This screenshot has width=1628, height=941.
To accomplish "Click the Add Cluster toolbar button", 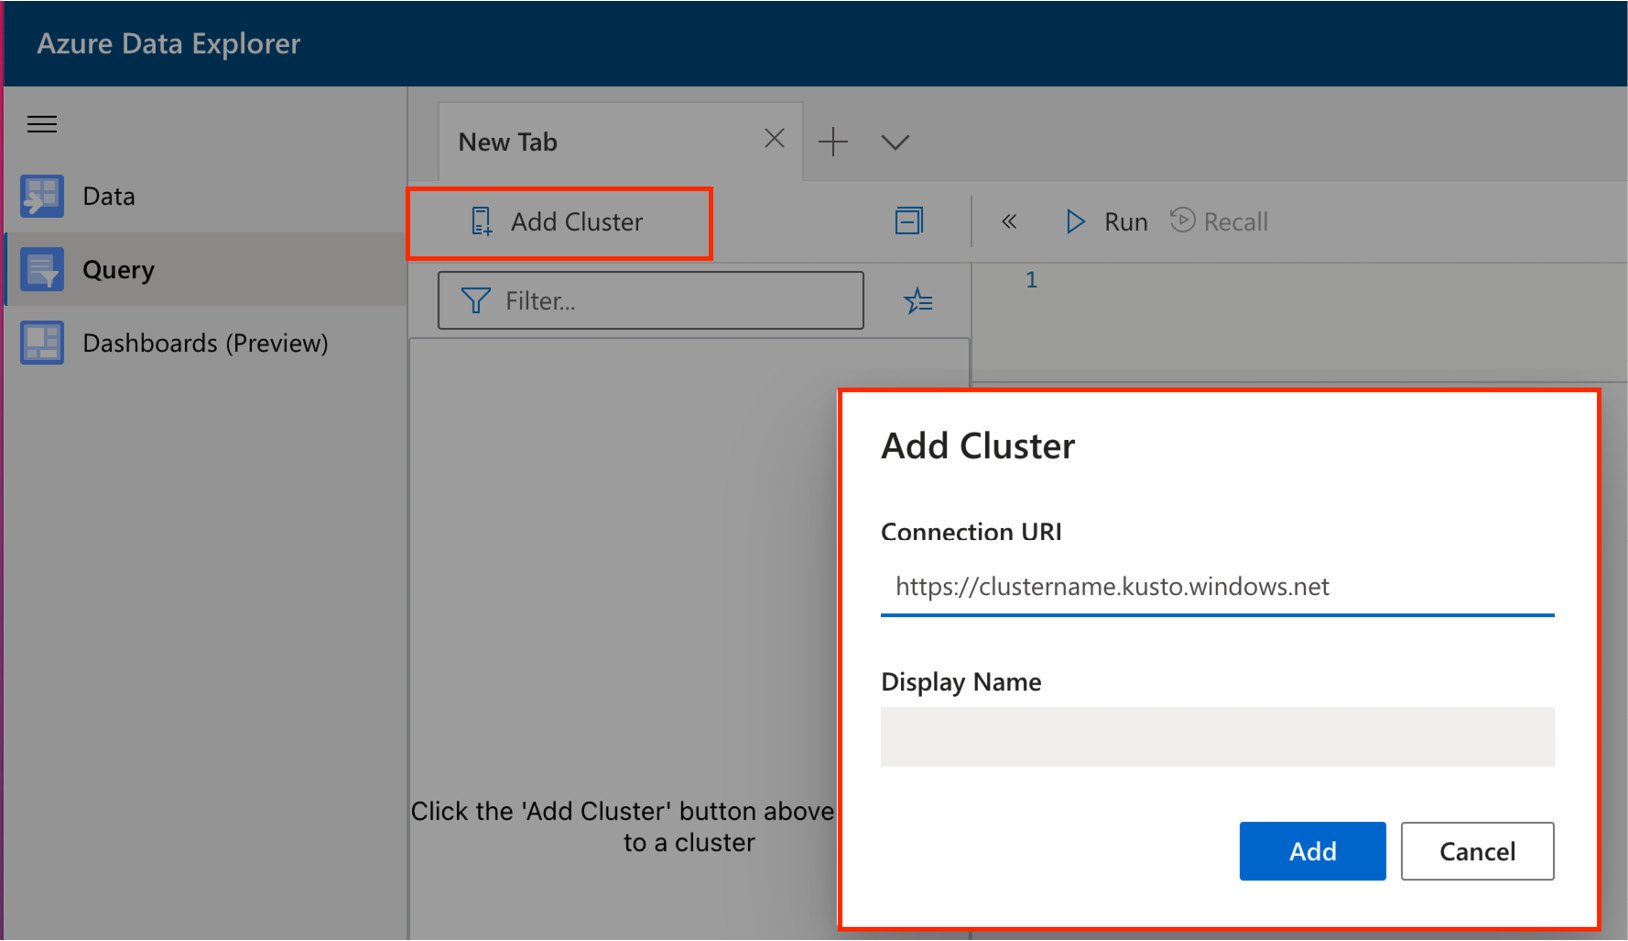I will tap(559, 222).
